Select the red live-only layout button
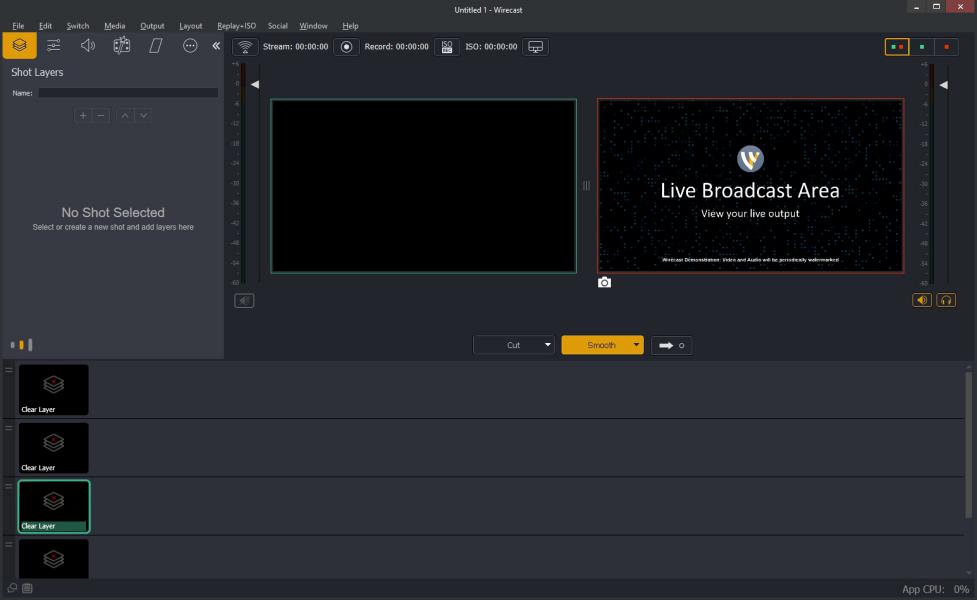The image size is (977, 600). 946,47
